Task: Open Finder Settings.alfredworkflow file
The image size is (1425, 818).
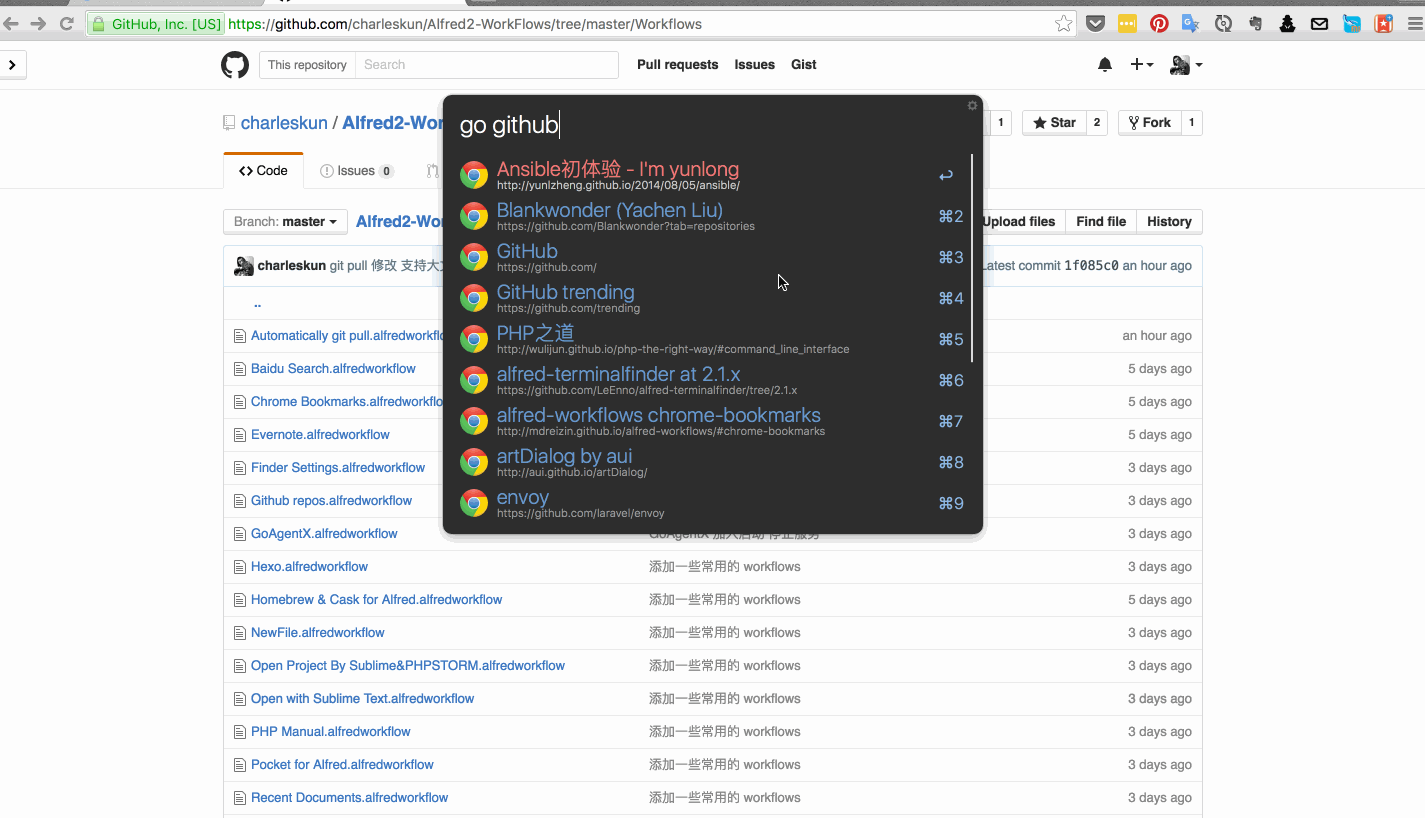Action: pos(338,468)
